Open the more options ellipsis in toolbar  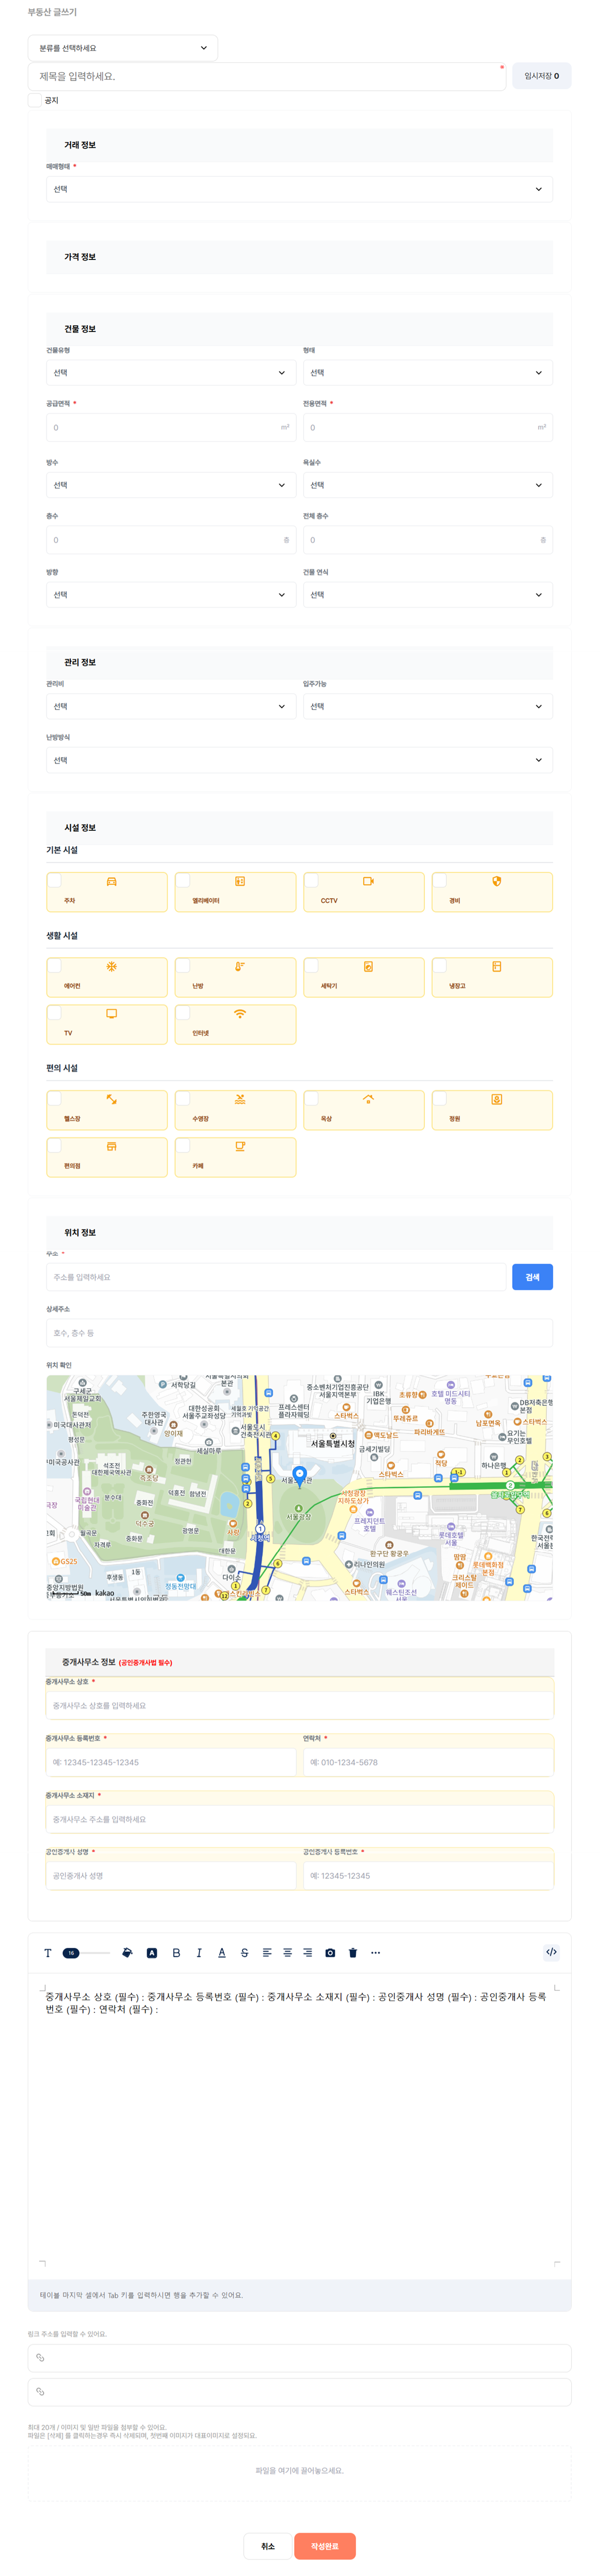[x=376, y=1952]
